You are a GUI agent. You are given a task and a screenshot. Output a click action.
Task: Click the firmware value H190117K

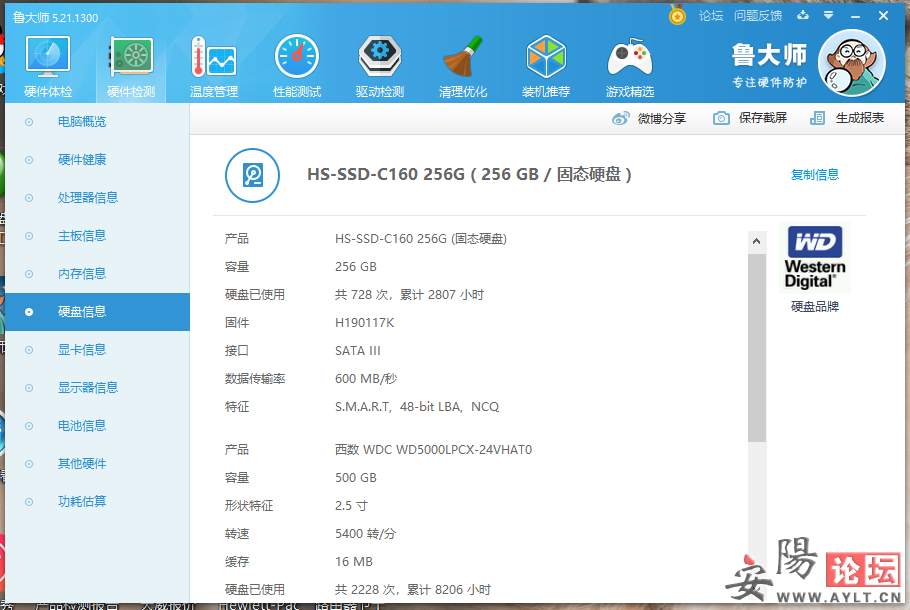click(x=364, y=323)
